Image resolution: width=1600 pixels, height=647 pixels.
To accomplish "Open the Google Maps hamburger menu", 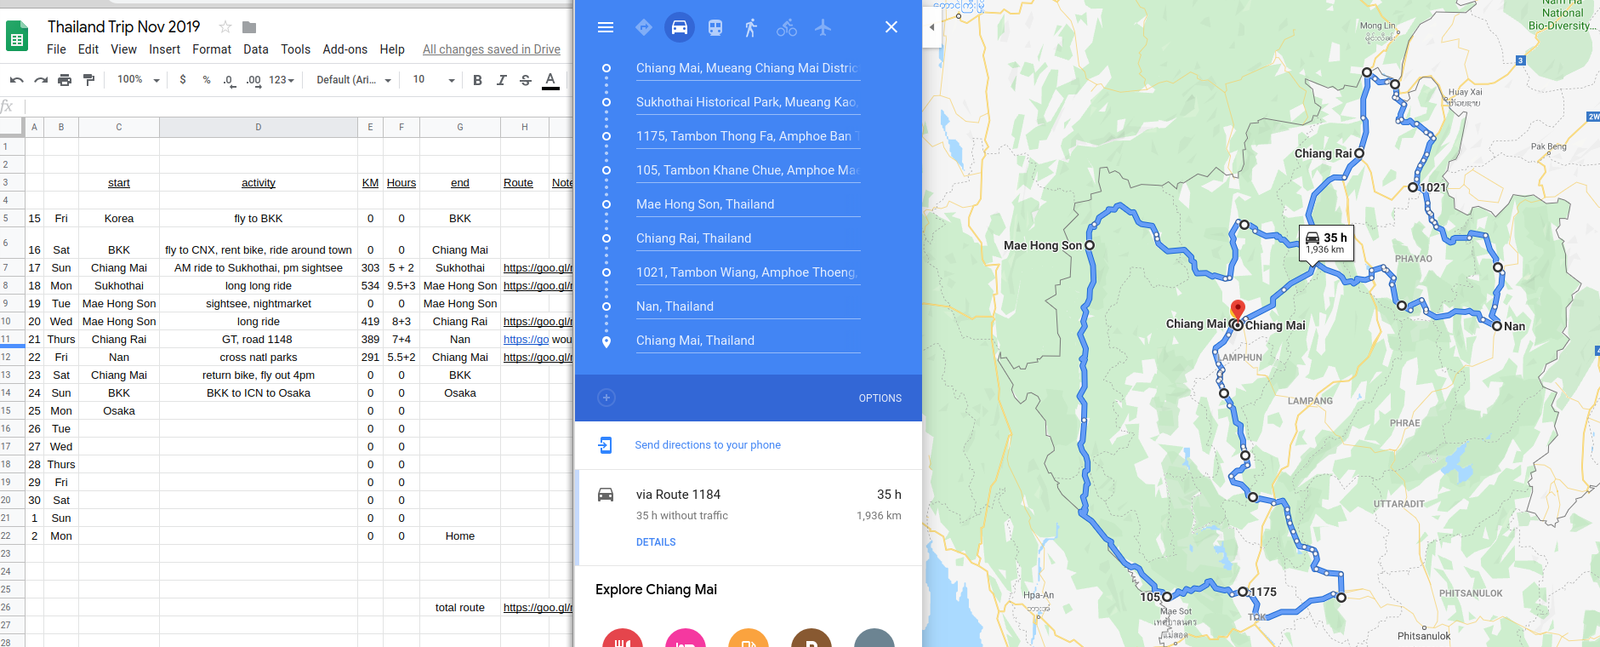I will coord(605,28).
